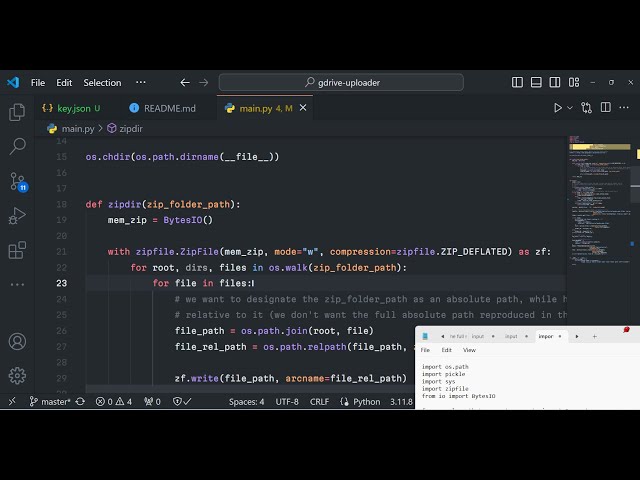Image resolution: width=640 pixels, height=480 pixels.
Task: Click the Go Back arrow in title bar
Action: point(184,83)
